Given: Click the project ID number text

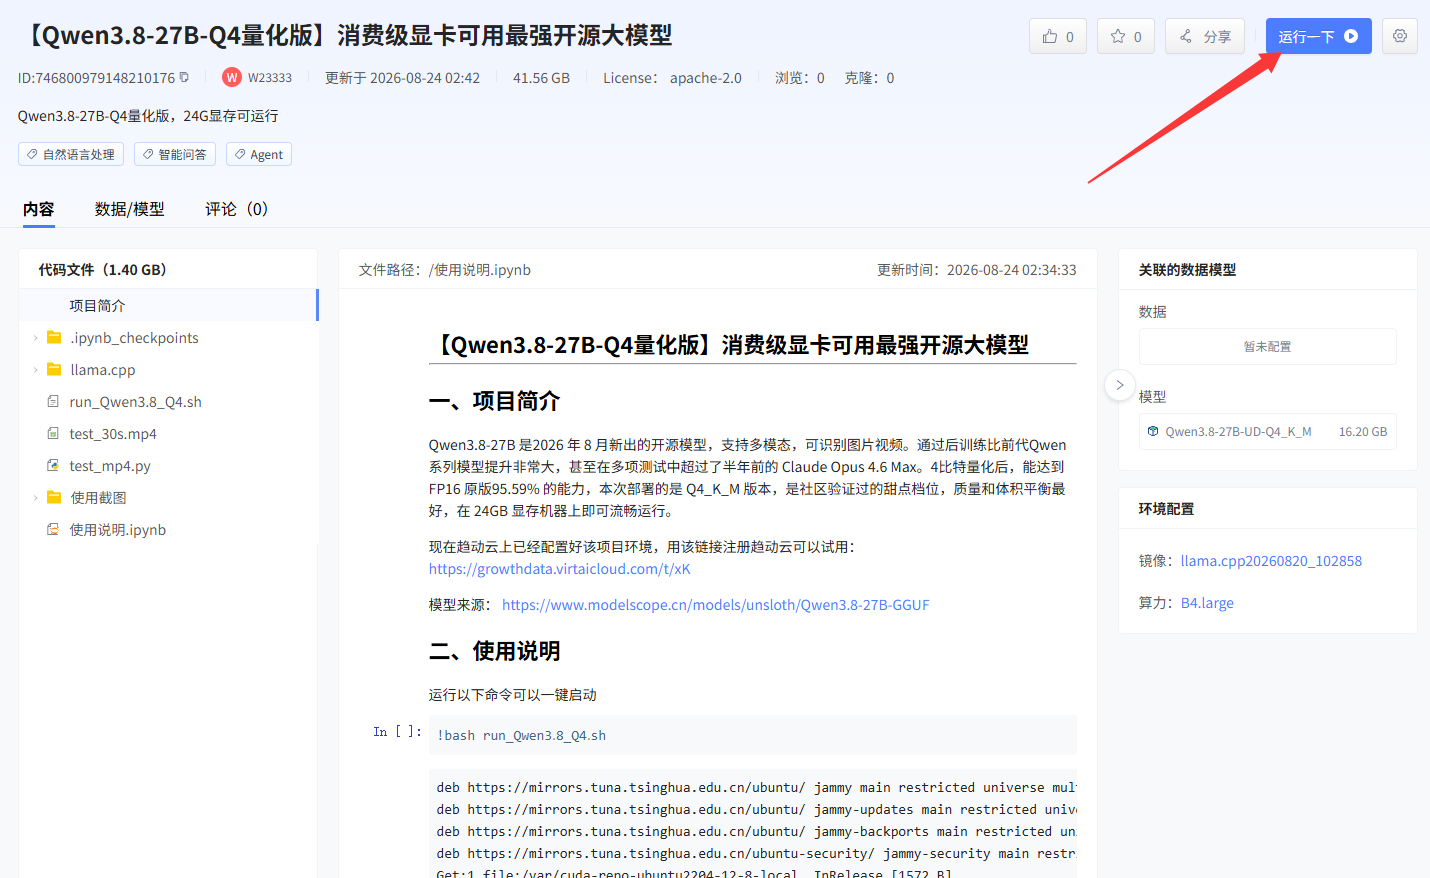Looking at the screenshot, I should point(105,78).
